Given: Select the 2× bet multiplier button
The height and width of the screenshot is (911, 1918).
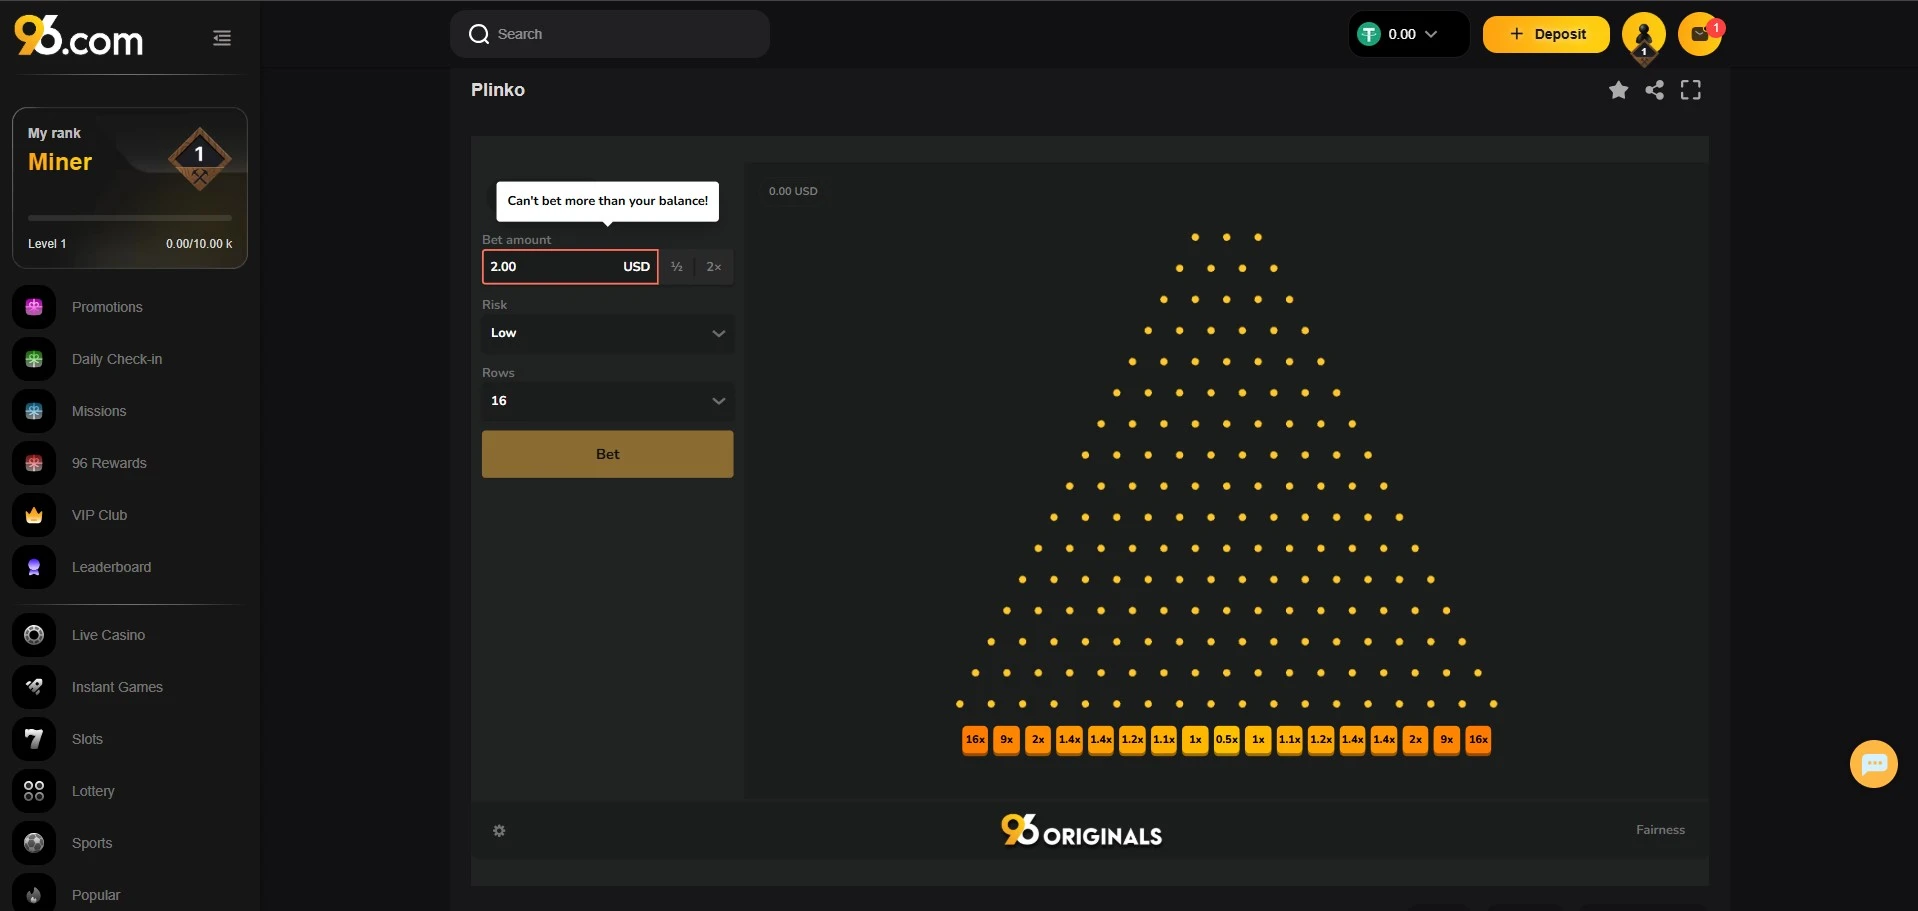Looking at the screenshot, I should 714,267.
